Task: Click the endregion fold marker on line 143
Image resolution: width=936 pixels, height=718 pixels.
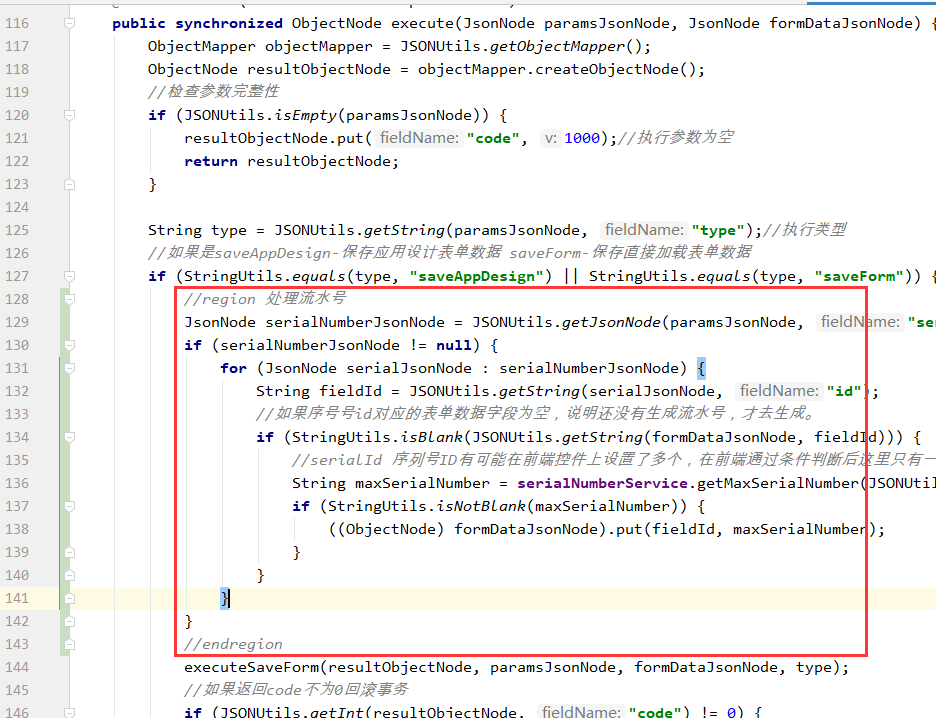Action: pyautogui.click(x=72, y=644)
